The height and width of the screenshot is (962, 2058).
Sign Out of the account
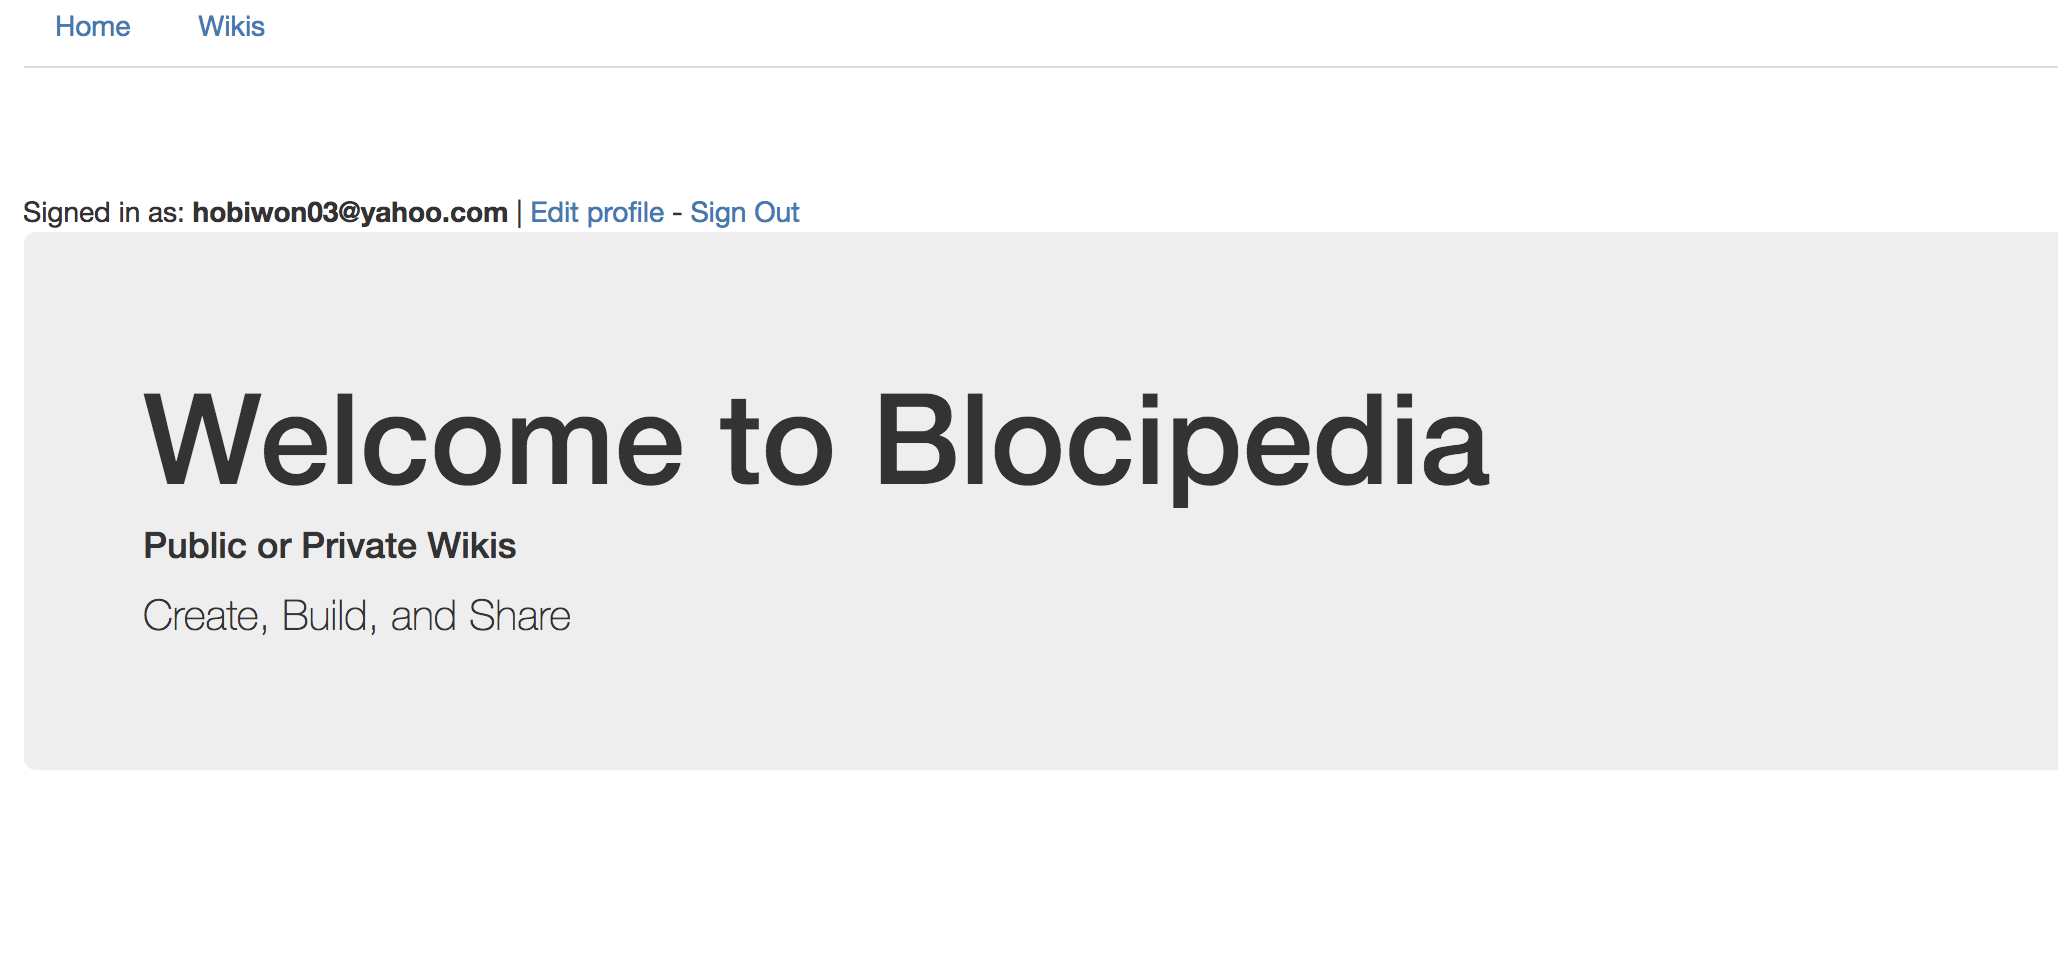[745, 213]
